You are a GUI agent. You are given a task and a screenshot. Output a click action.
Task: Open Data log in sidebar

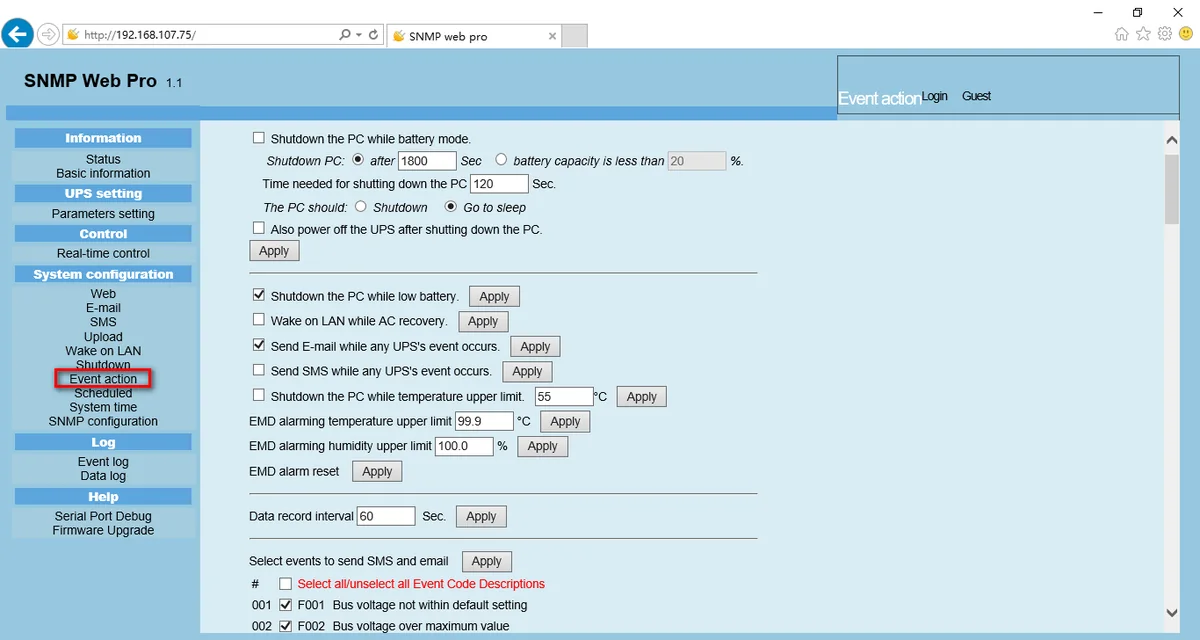pos(103,476)
